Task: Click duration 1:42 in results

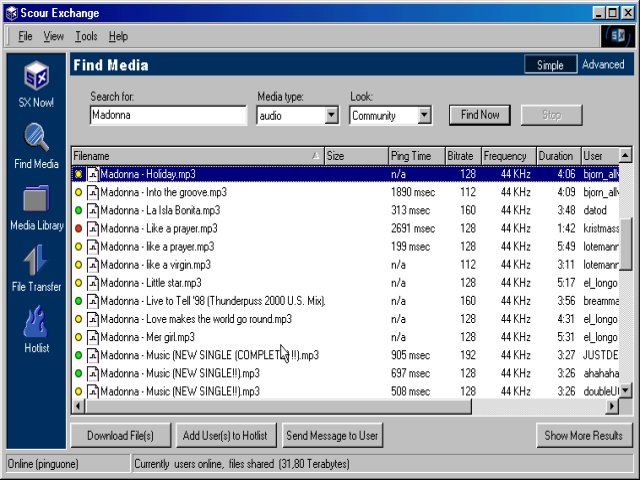Action: 566,229
